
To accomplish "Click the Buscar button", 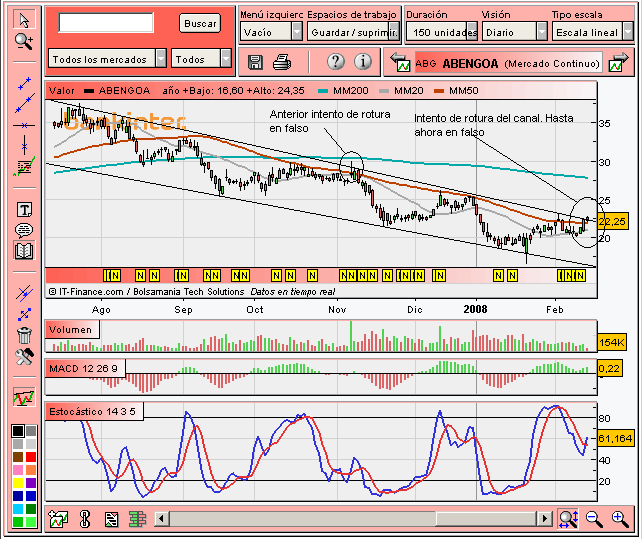I will pos(200,23).
